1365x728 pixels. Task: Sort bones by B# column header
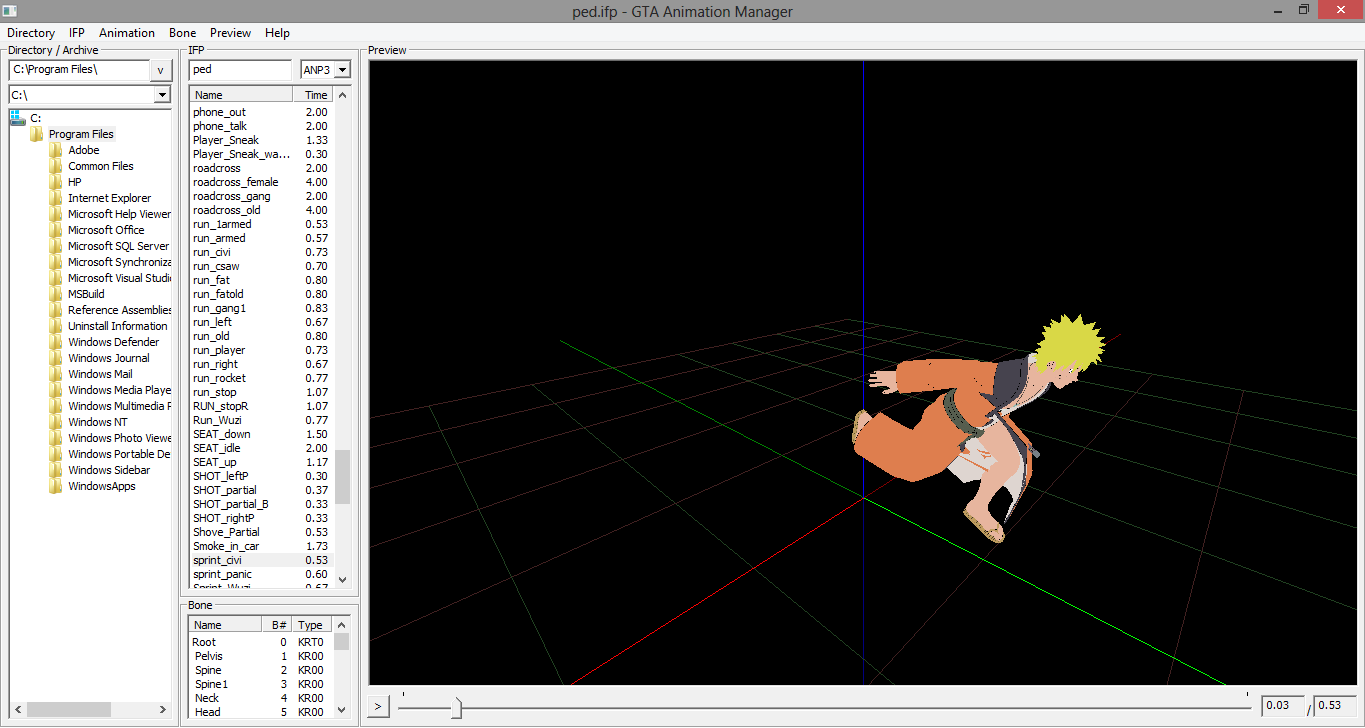[277, 625]
